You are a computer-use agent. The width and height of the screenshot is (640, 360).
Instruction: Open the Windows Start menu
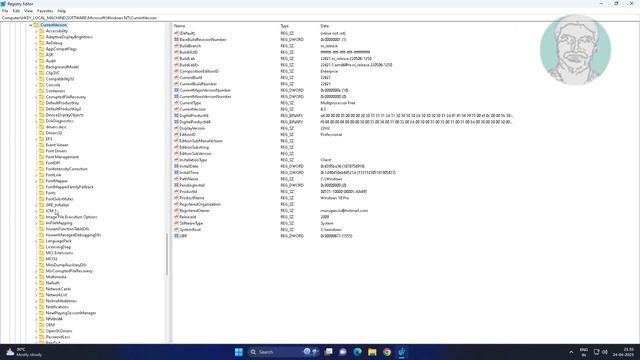pyautogui.click(x=239, y=352)
